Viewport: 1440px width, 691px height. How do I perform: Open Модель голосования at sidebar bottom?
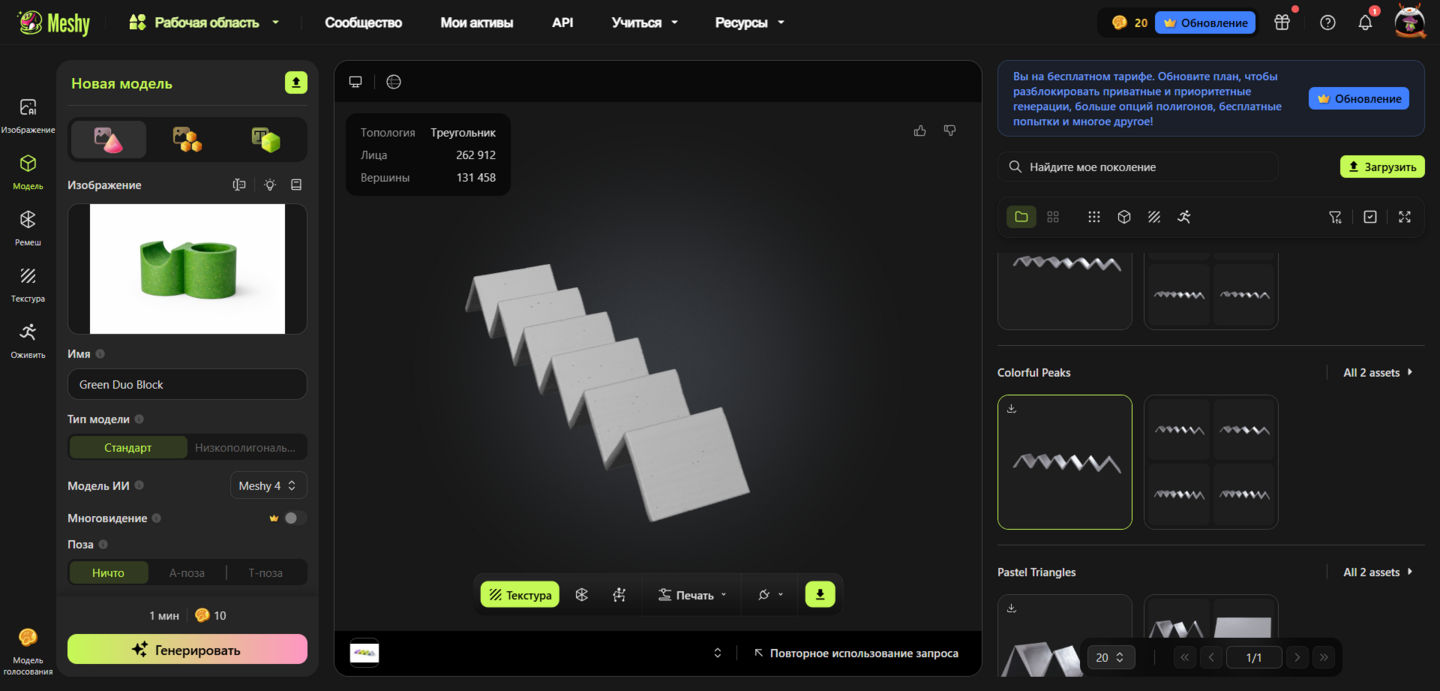click(28, 651)
